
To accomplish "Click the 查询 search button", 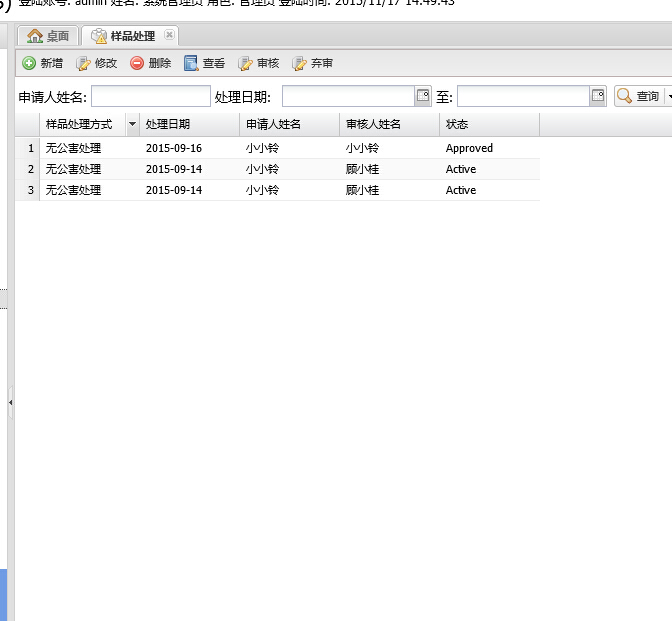I will pos(638,96).
